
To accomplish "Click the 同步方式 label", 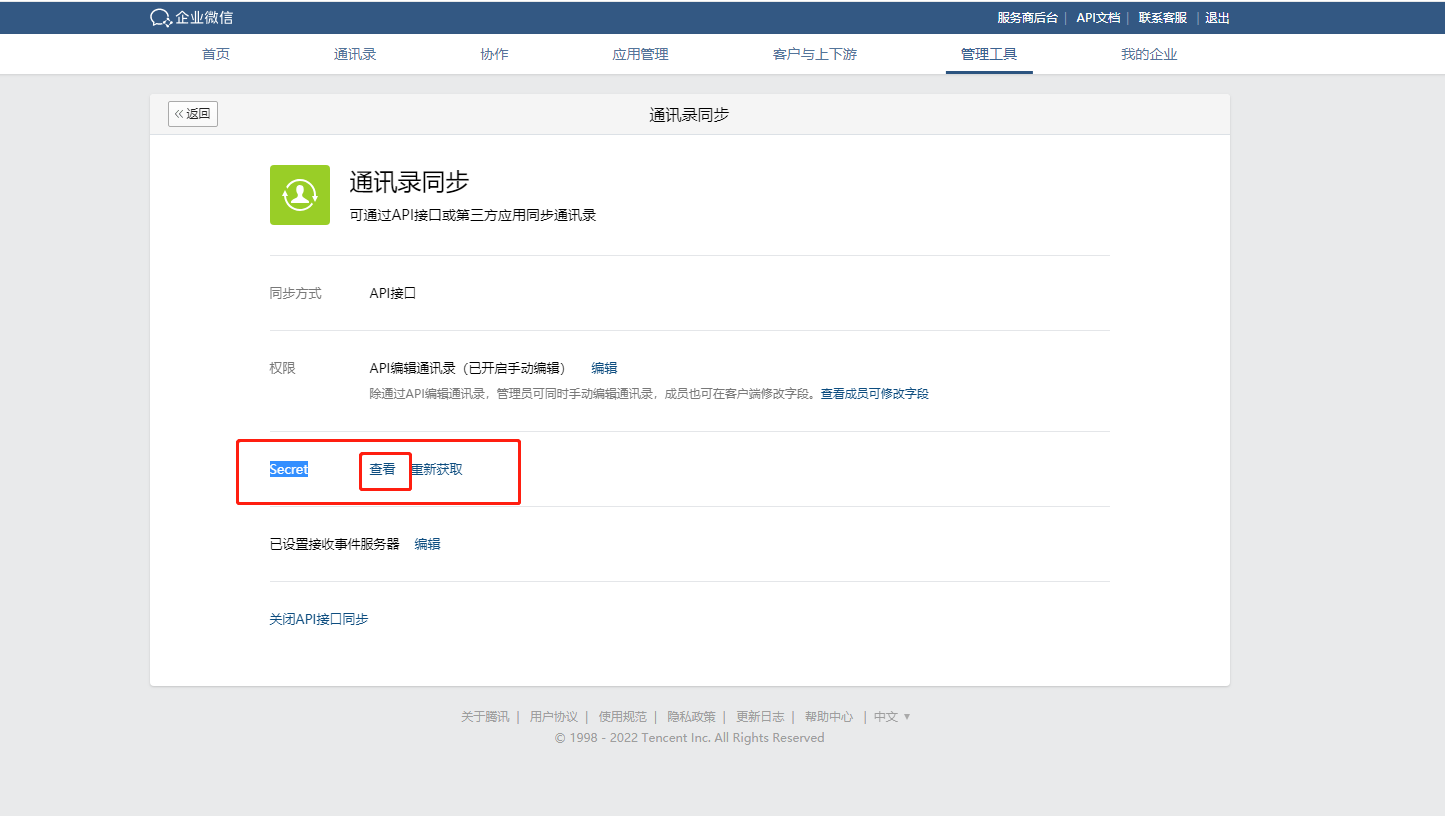I will pyautogui.click(x=296, y=293).
